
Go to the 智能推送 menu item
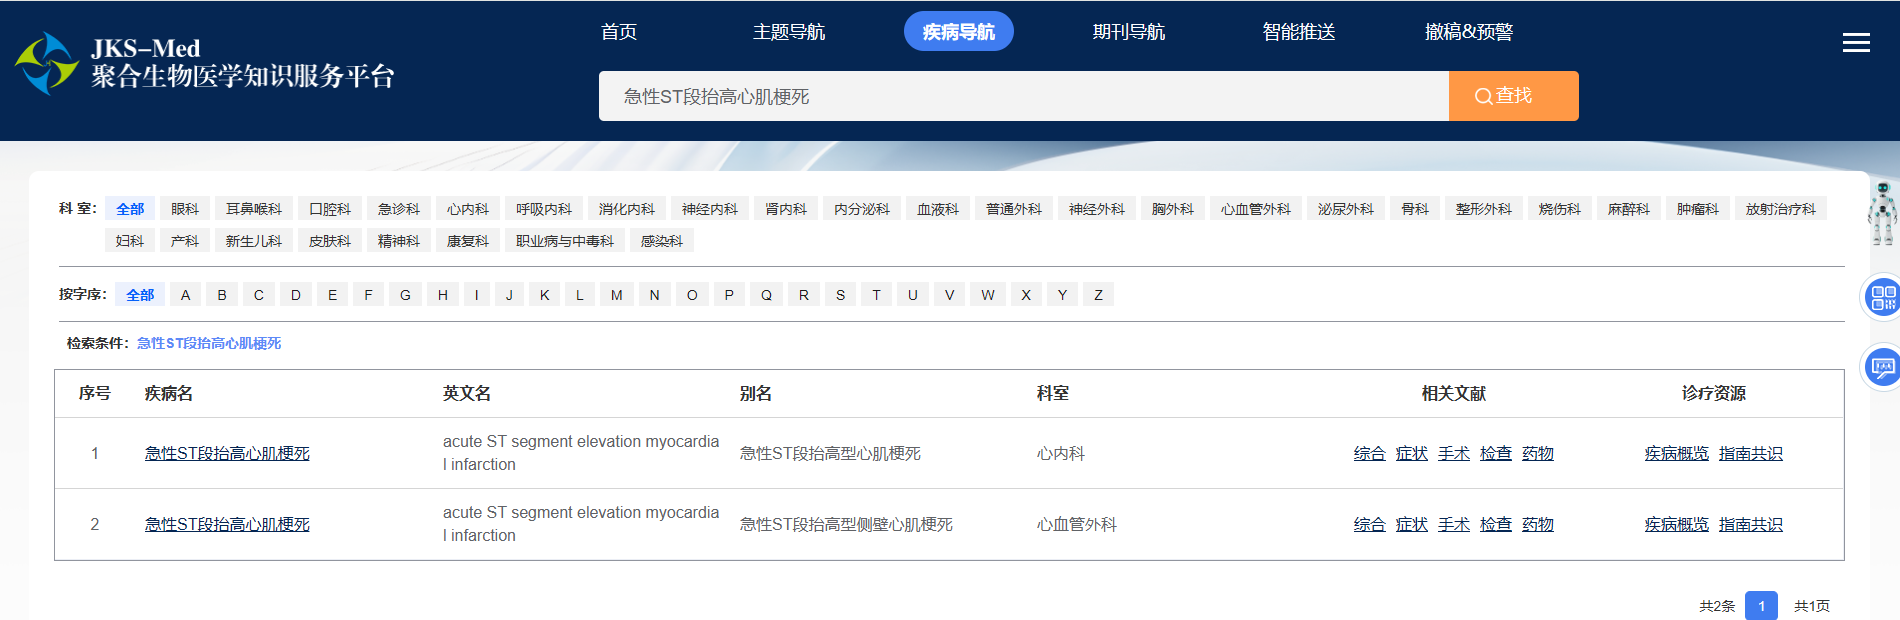pos(1298,32)
